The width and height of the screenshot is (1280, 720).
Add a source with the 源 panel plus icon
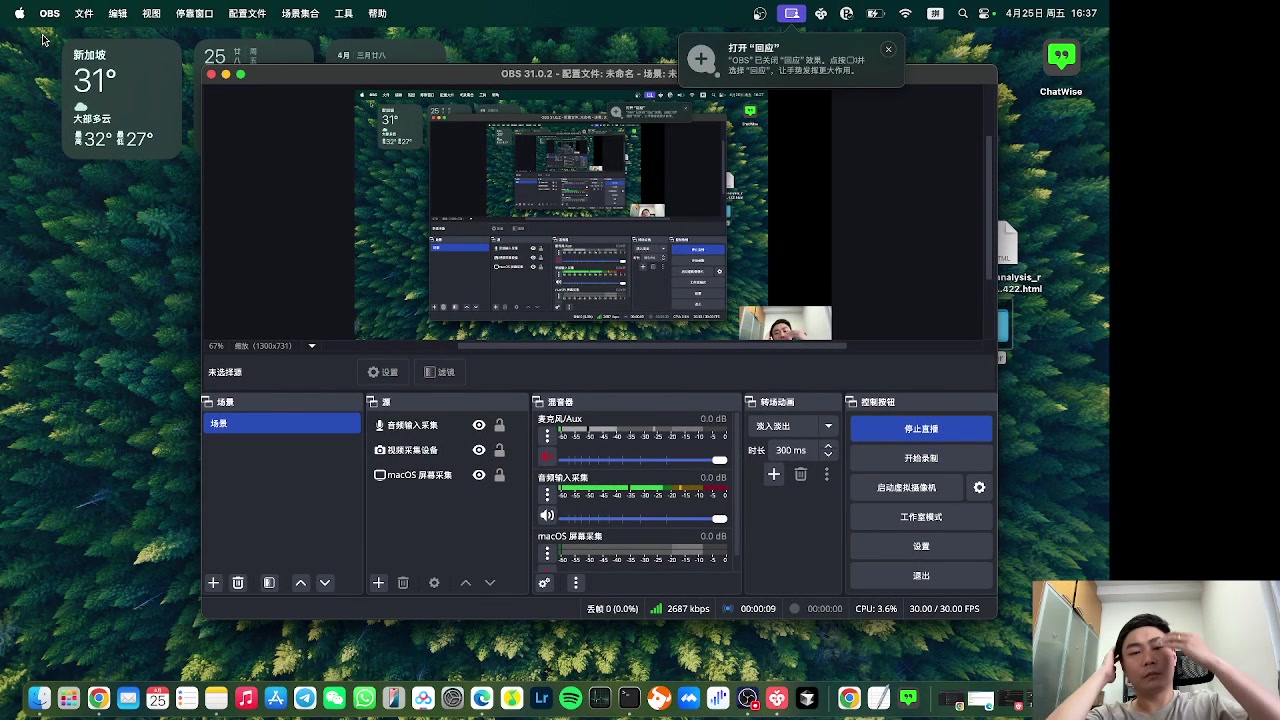(x=378, y=583)
